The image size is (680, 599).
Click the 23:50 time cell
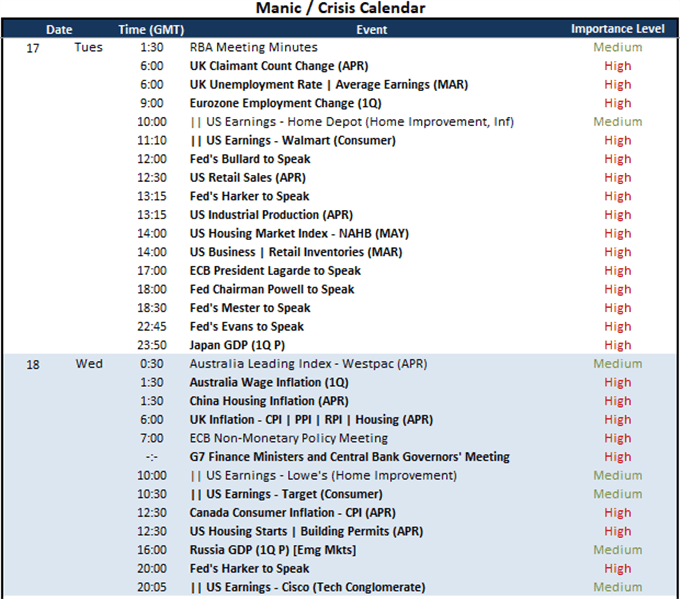click(x=152, y=345)
